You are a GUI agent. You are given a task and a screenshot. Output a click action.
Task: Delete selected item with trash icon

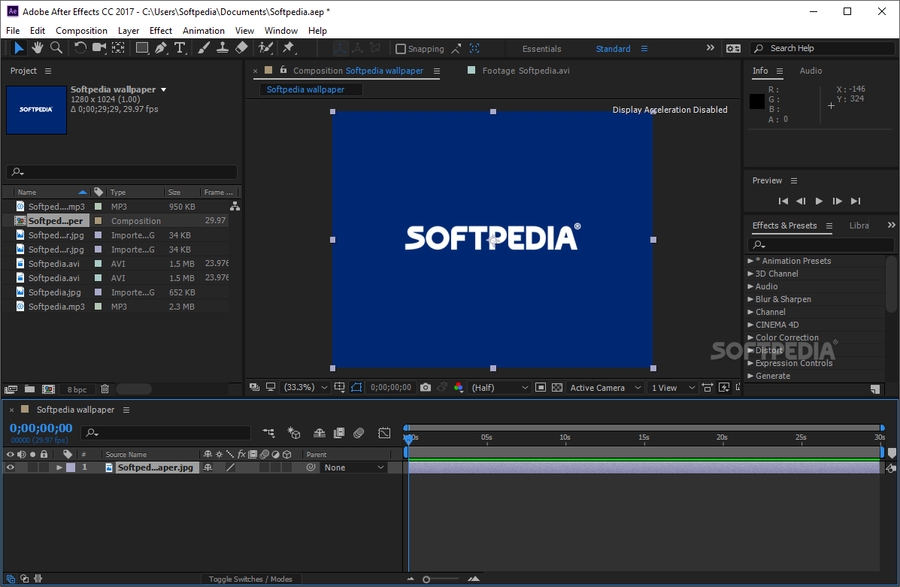(x=105, y=389)
